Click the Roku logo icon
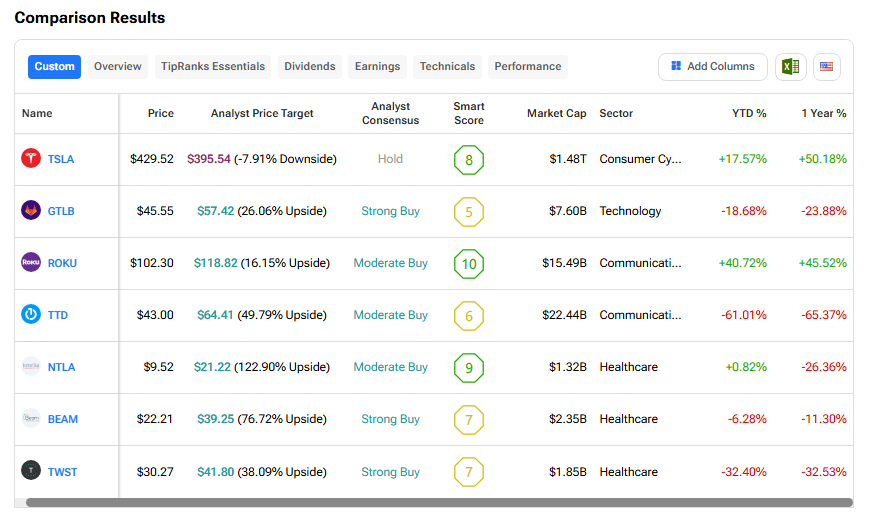The image size is (871, 518). pyautogui.click(x=31, y=263)
